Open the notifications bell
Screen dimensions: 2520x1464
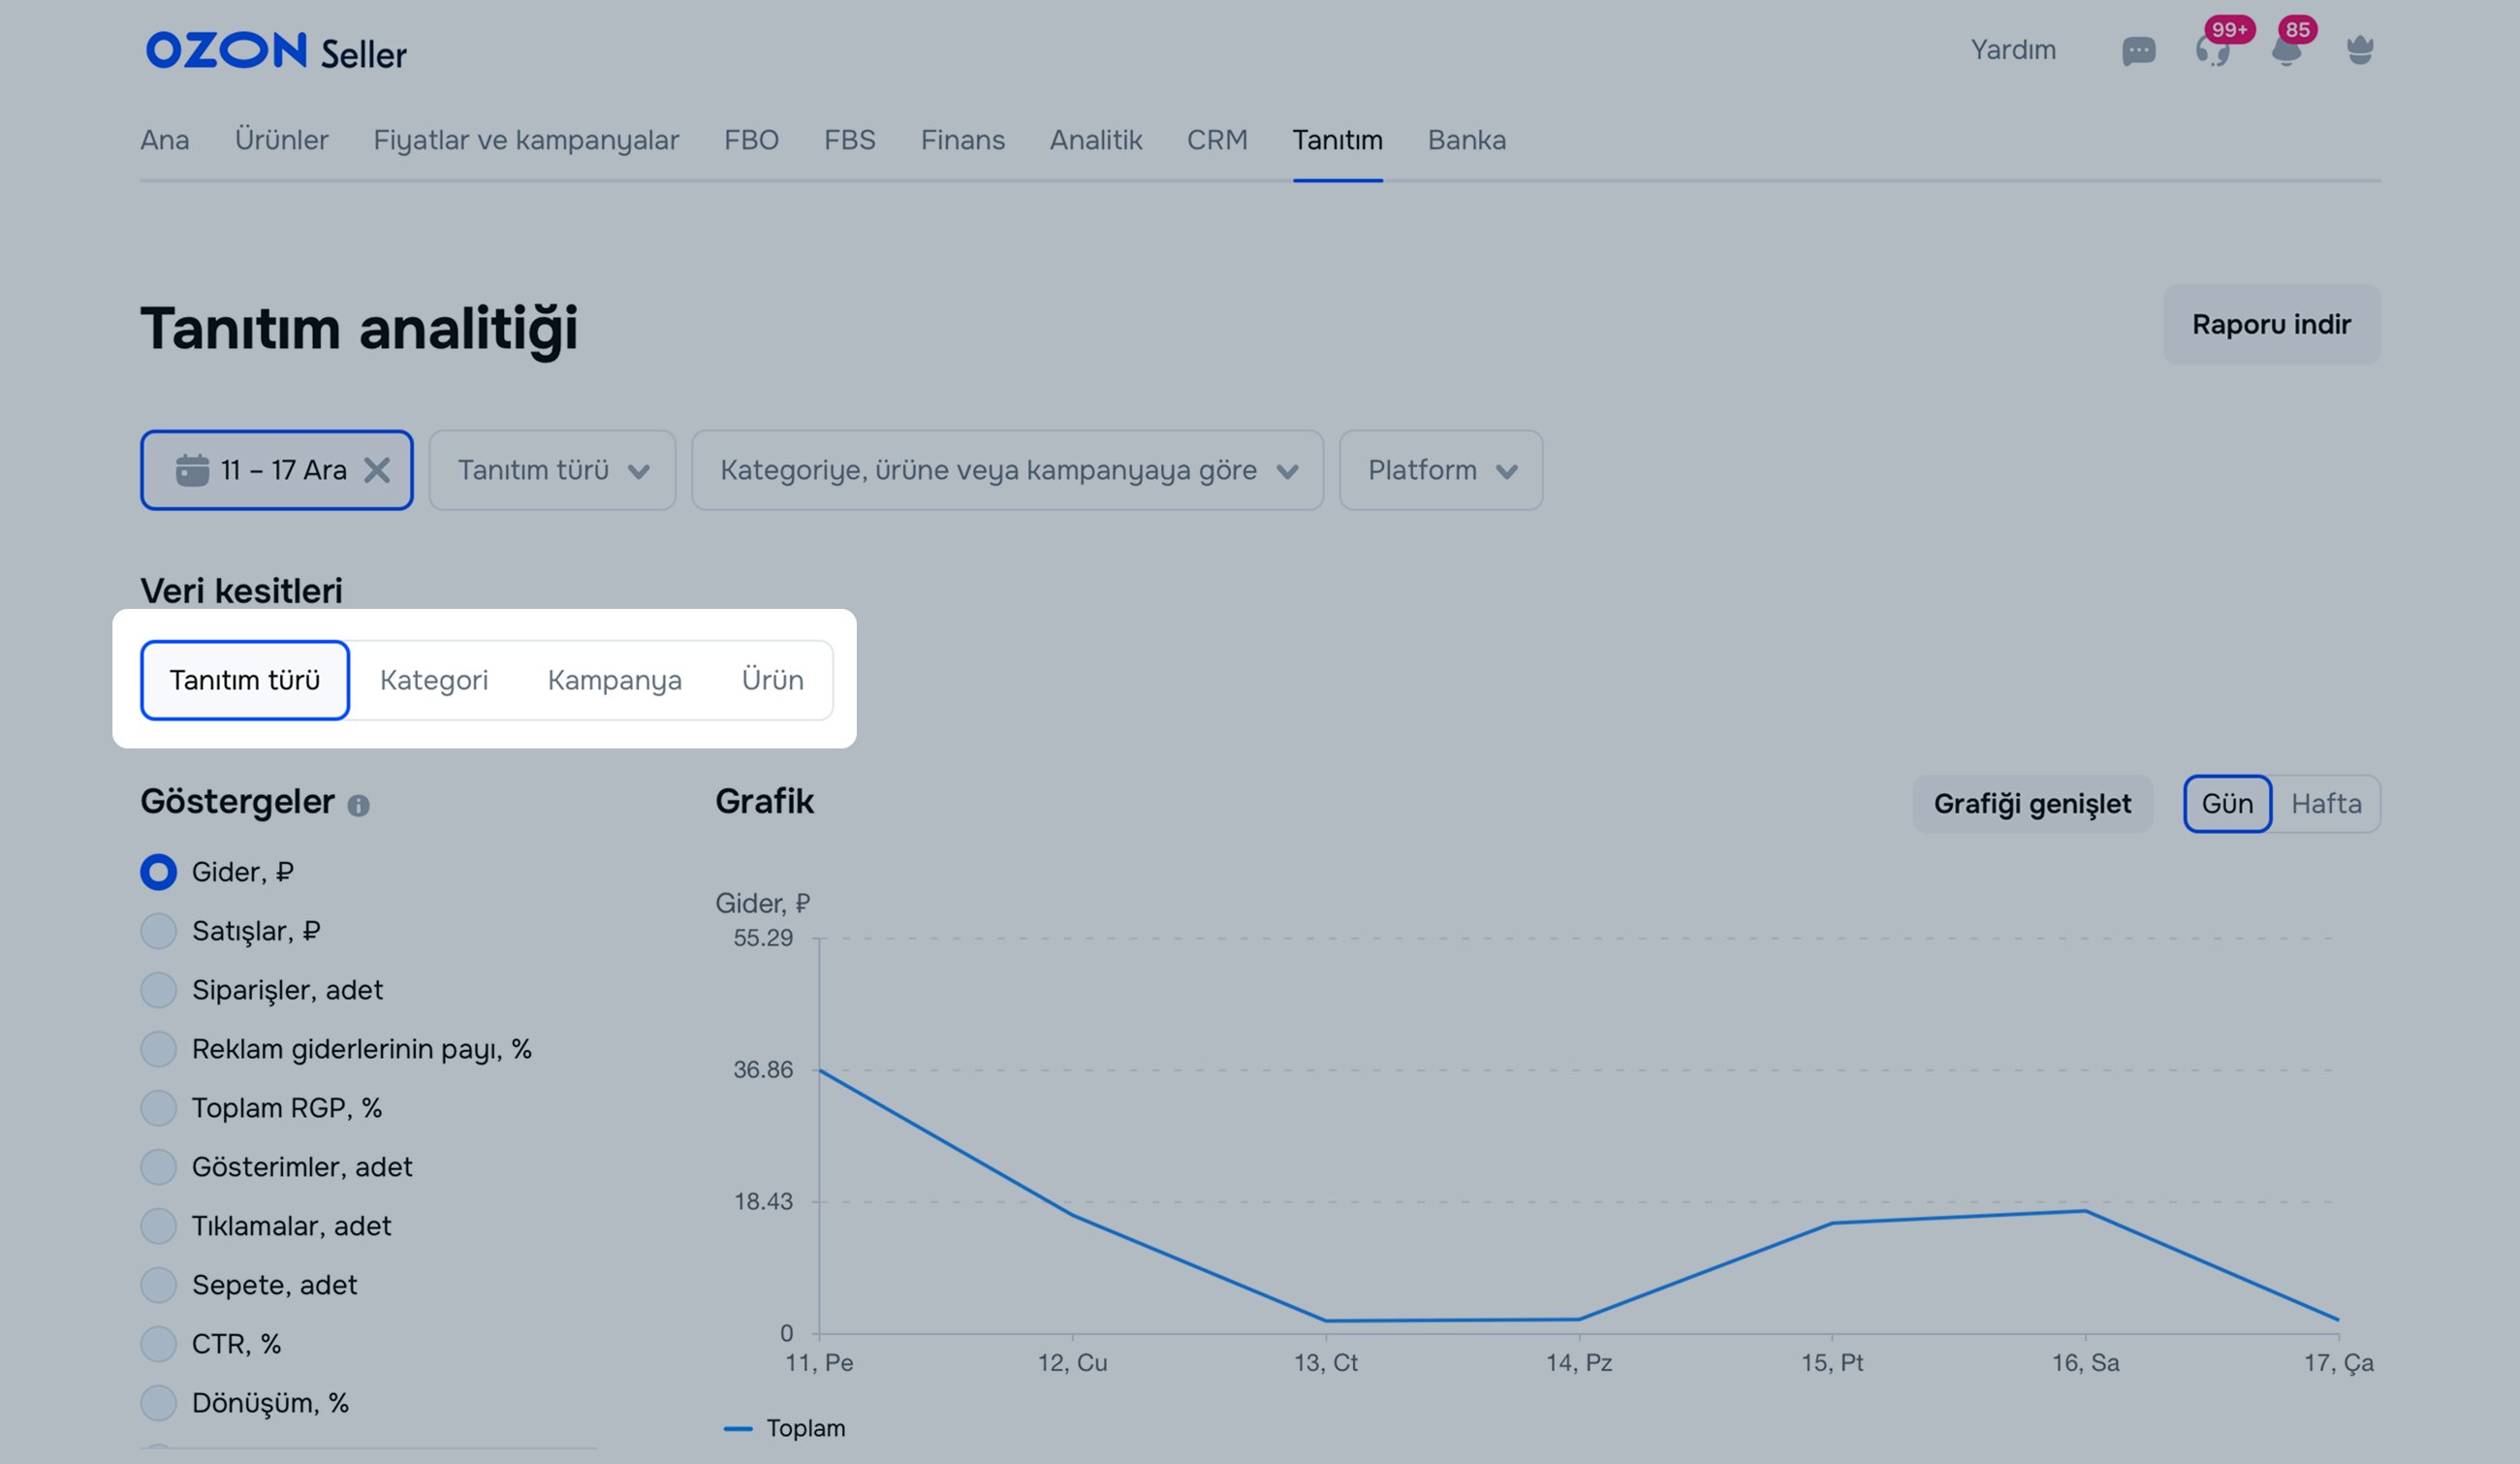click(x=2286, y=51)
